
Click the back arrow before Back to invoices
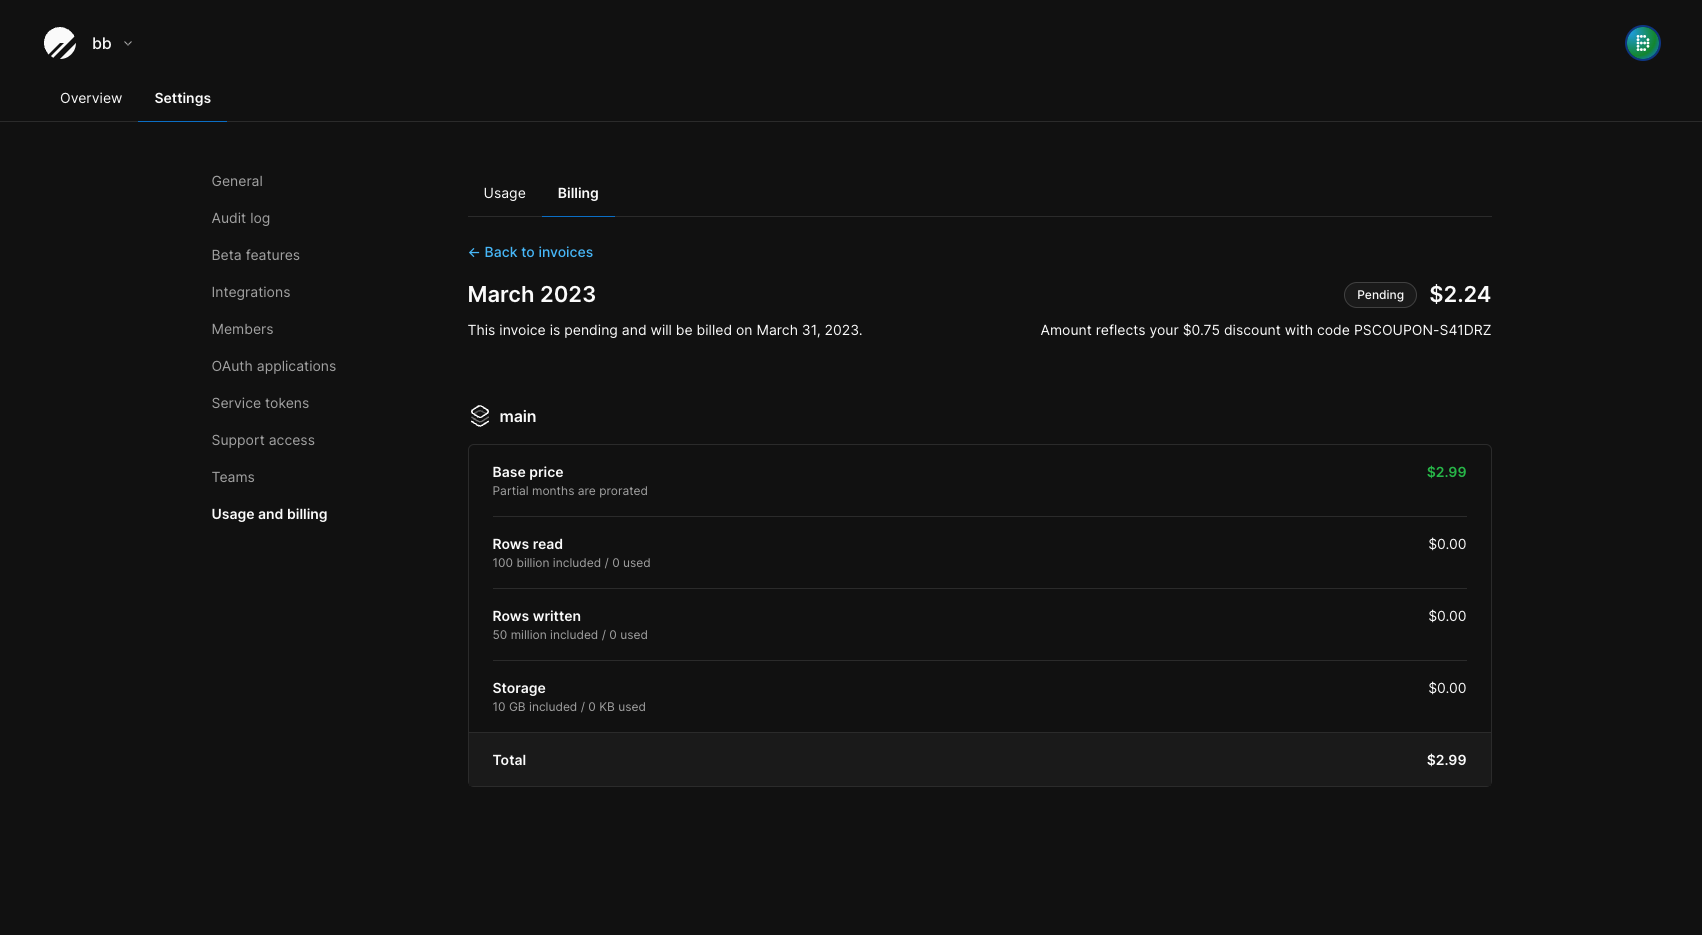(x=473, y=252)
